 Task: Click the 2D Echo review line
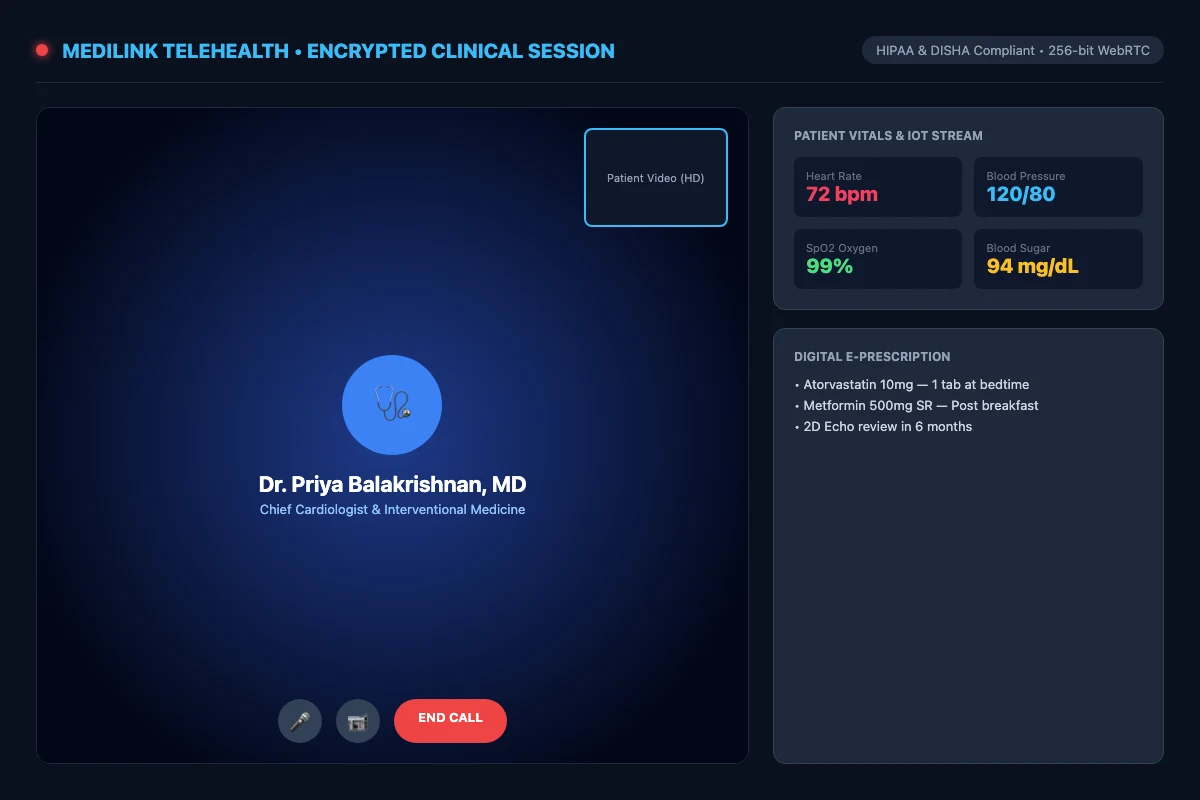[883, 426]
